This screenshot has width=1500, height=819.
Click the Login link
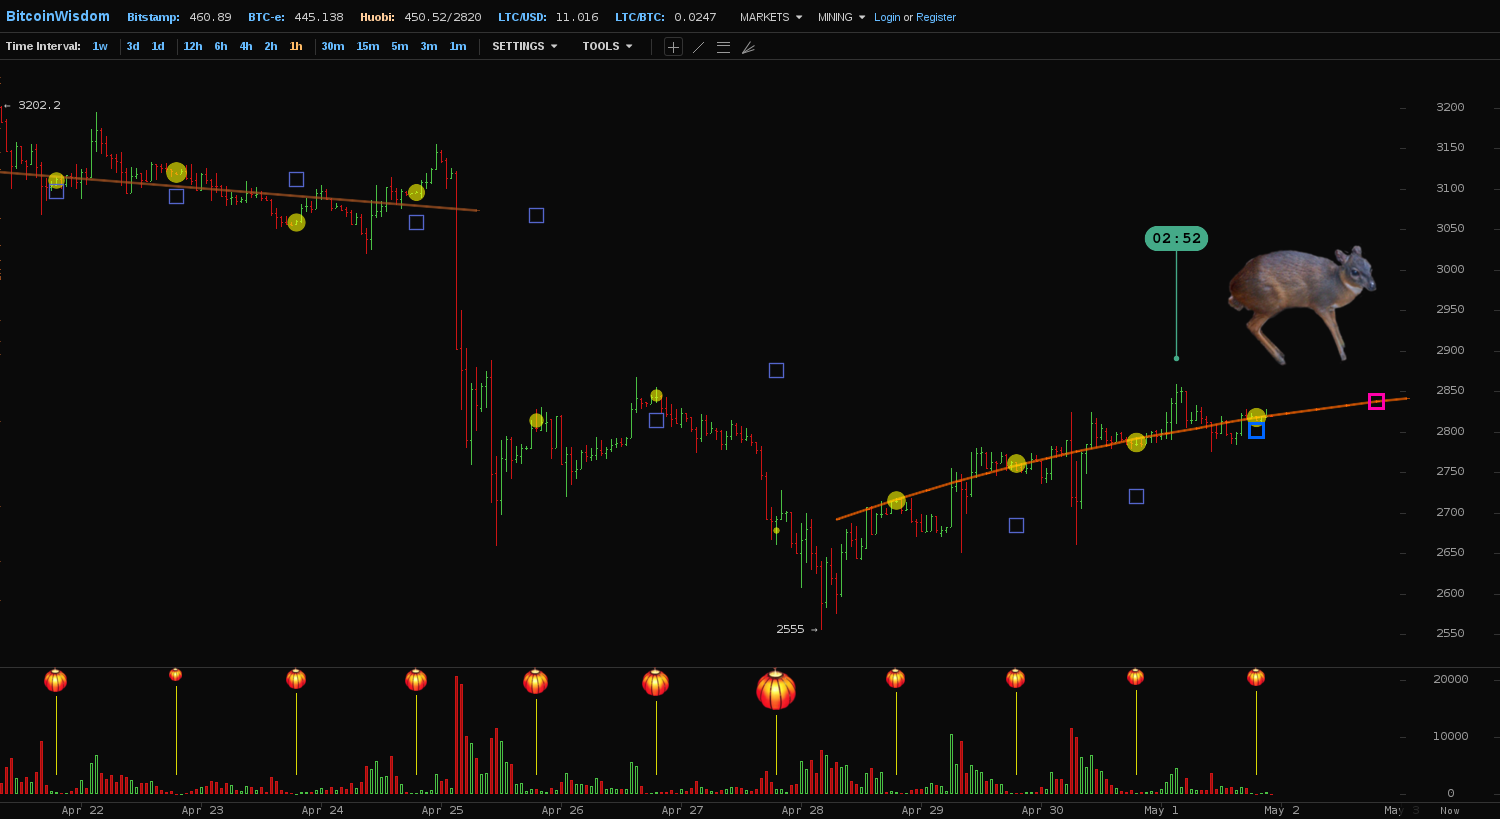[x=887, y=17]
